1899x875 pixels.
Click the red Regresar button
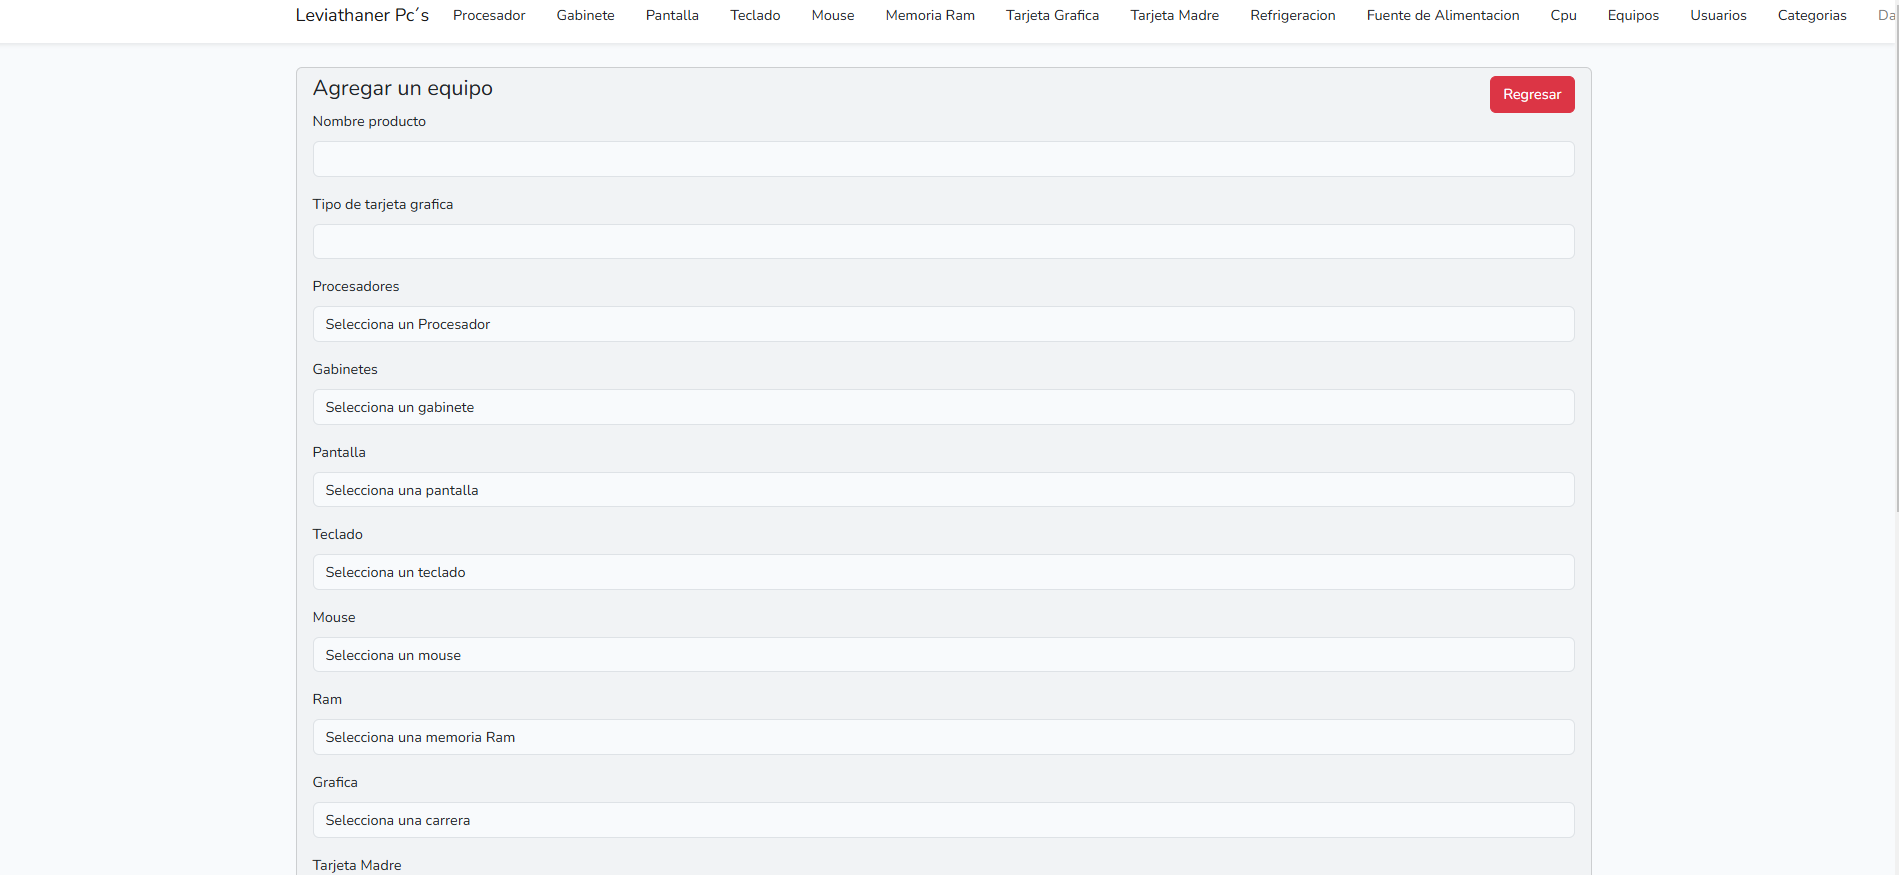(1532, 94)
